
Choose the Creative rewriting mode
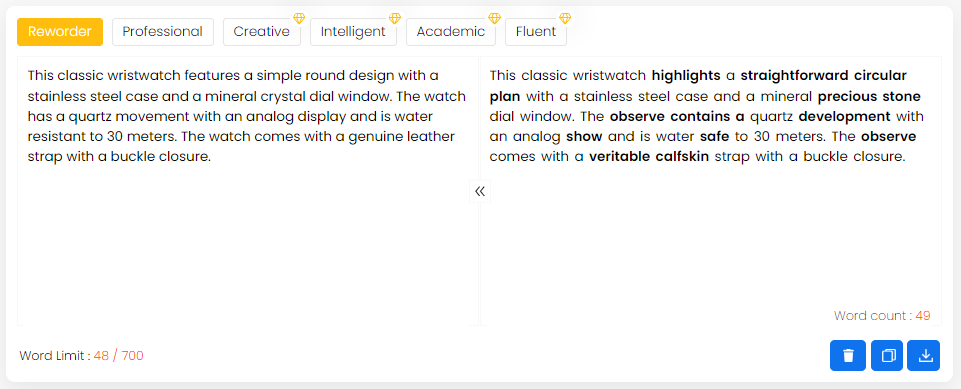pos(262,32)
